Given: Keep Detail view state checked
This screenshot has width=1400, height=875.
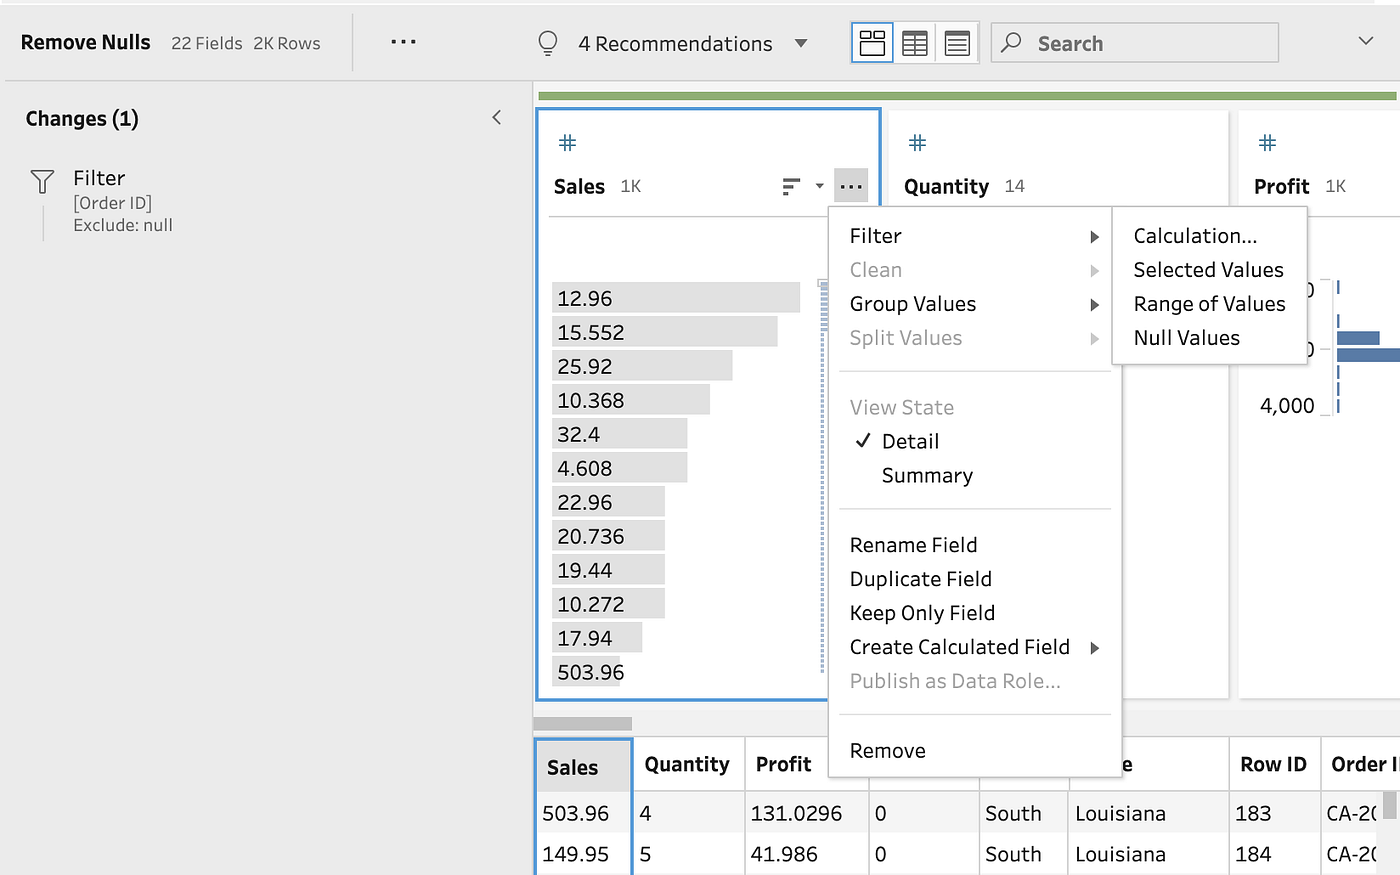Looking at the screenshot, I should click(x=910, y=441).
